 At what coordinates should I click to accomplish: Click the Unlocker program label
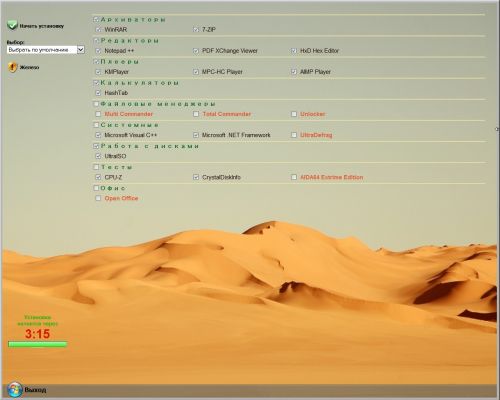coord(312,114)
